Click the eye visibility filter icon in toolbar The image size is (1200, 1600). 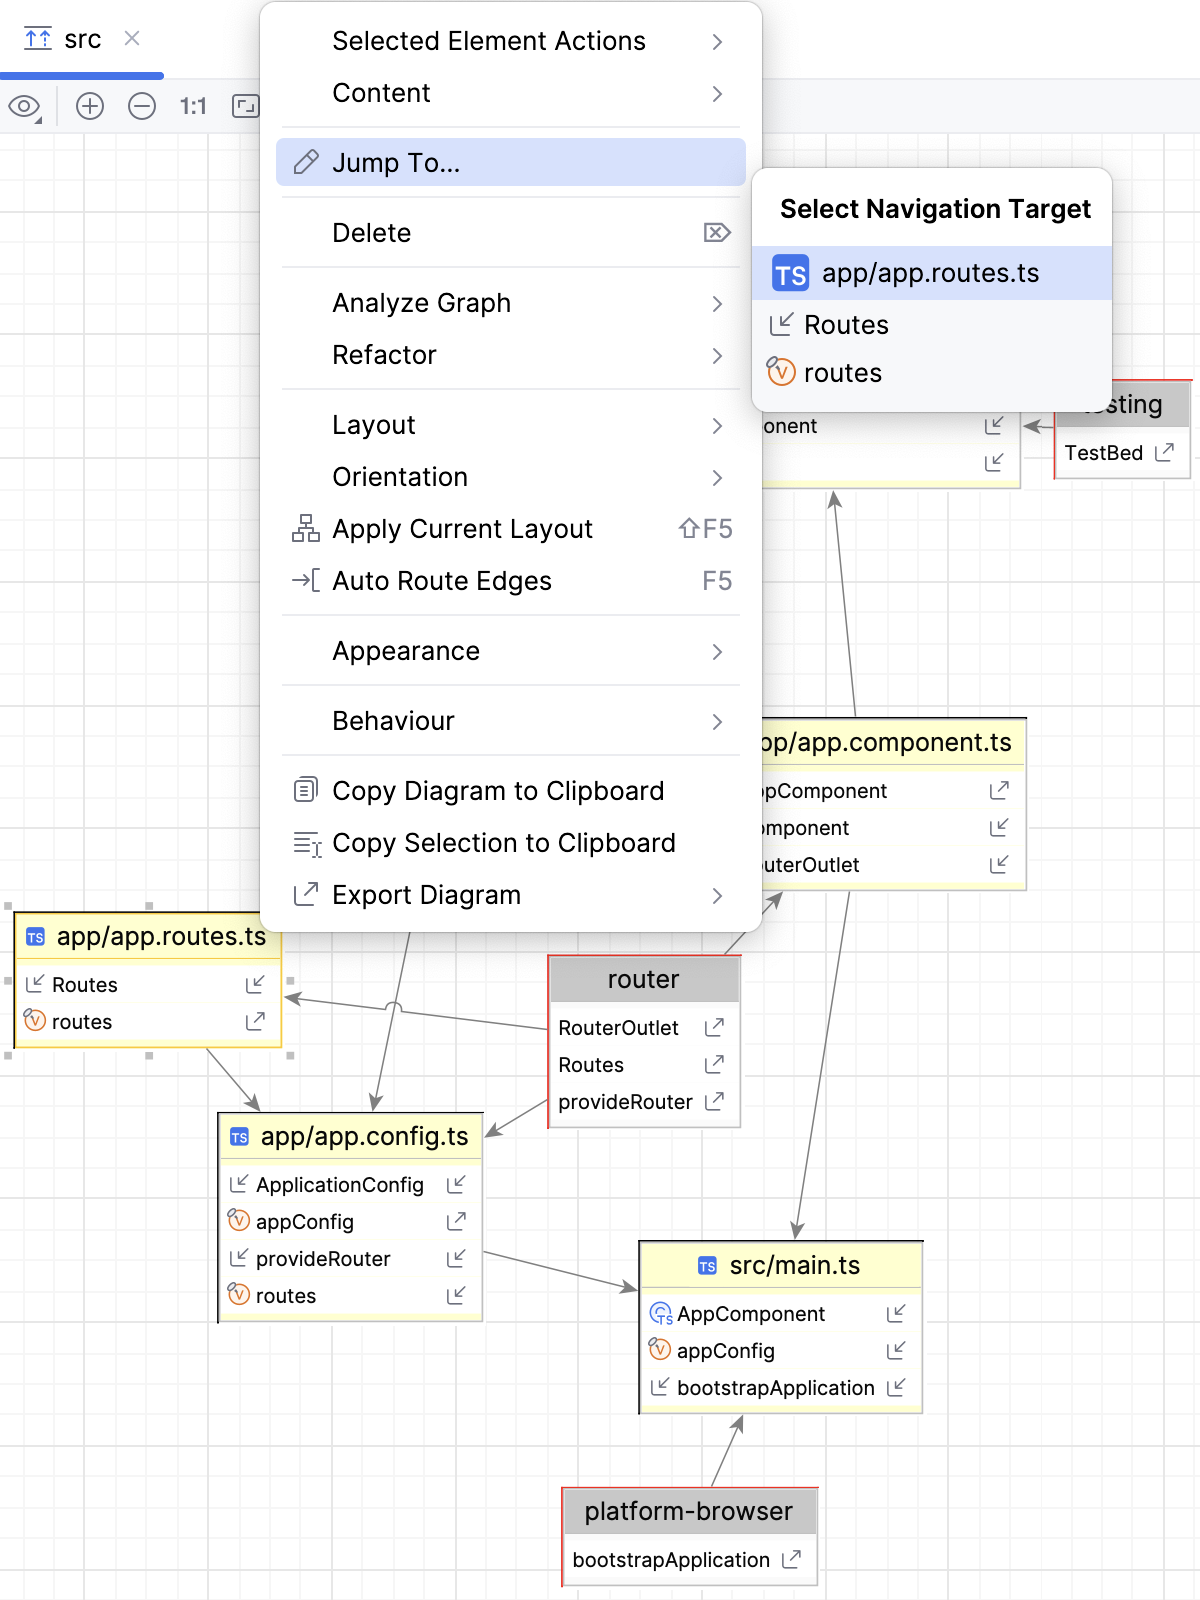coord(24,106)
